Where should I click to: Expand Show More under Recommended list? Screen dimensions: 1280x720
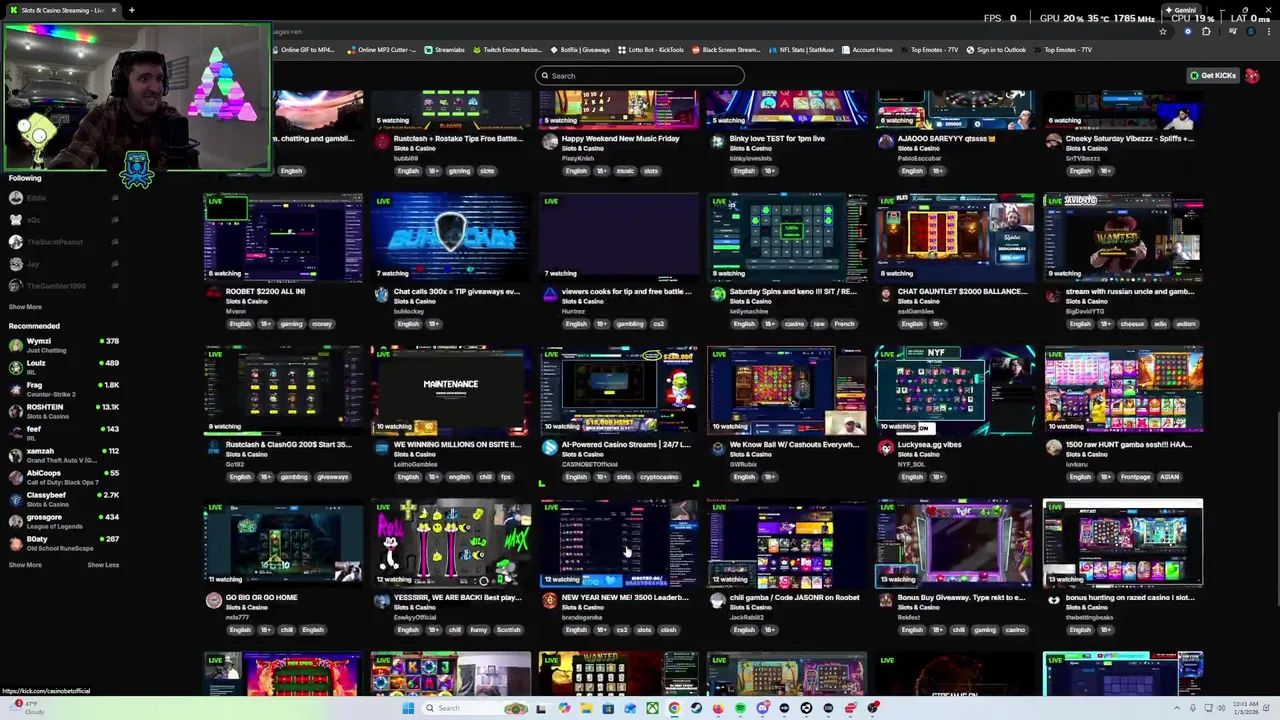[x=25, y=565]
